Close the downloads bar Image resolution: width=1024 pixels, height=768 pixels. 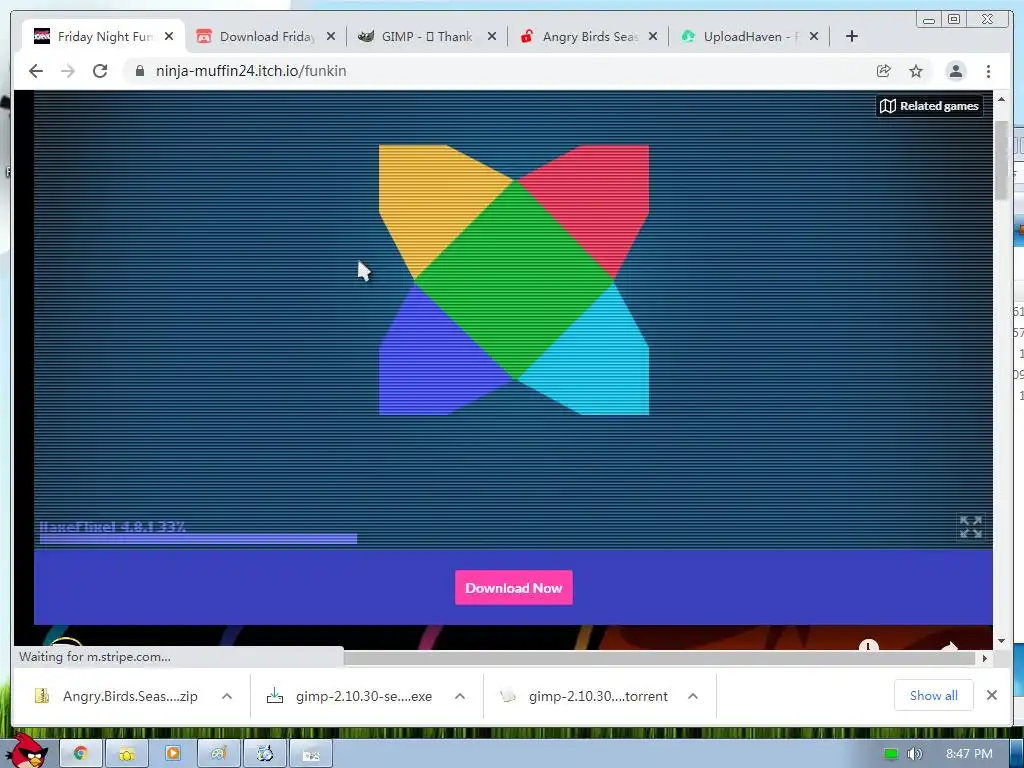pos(992,696)
